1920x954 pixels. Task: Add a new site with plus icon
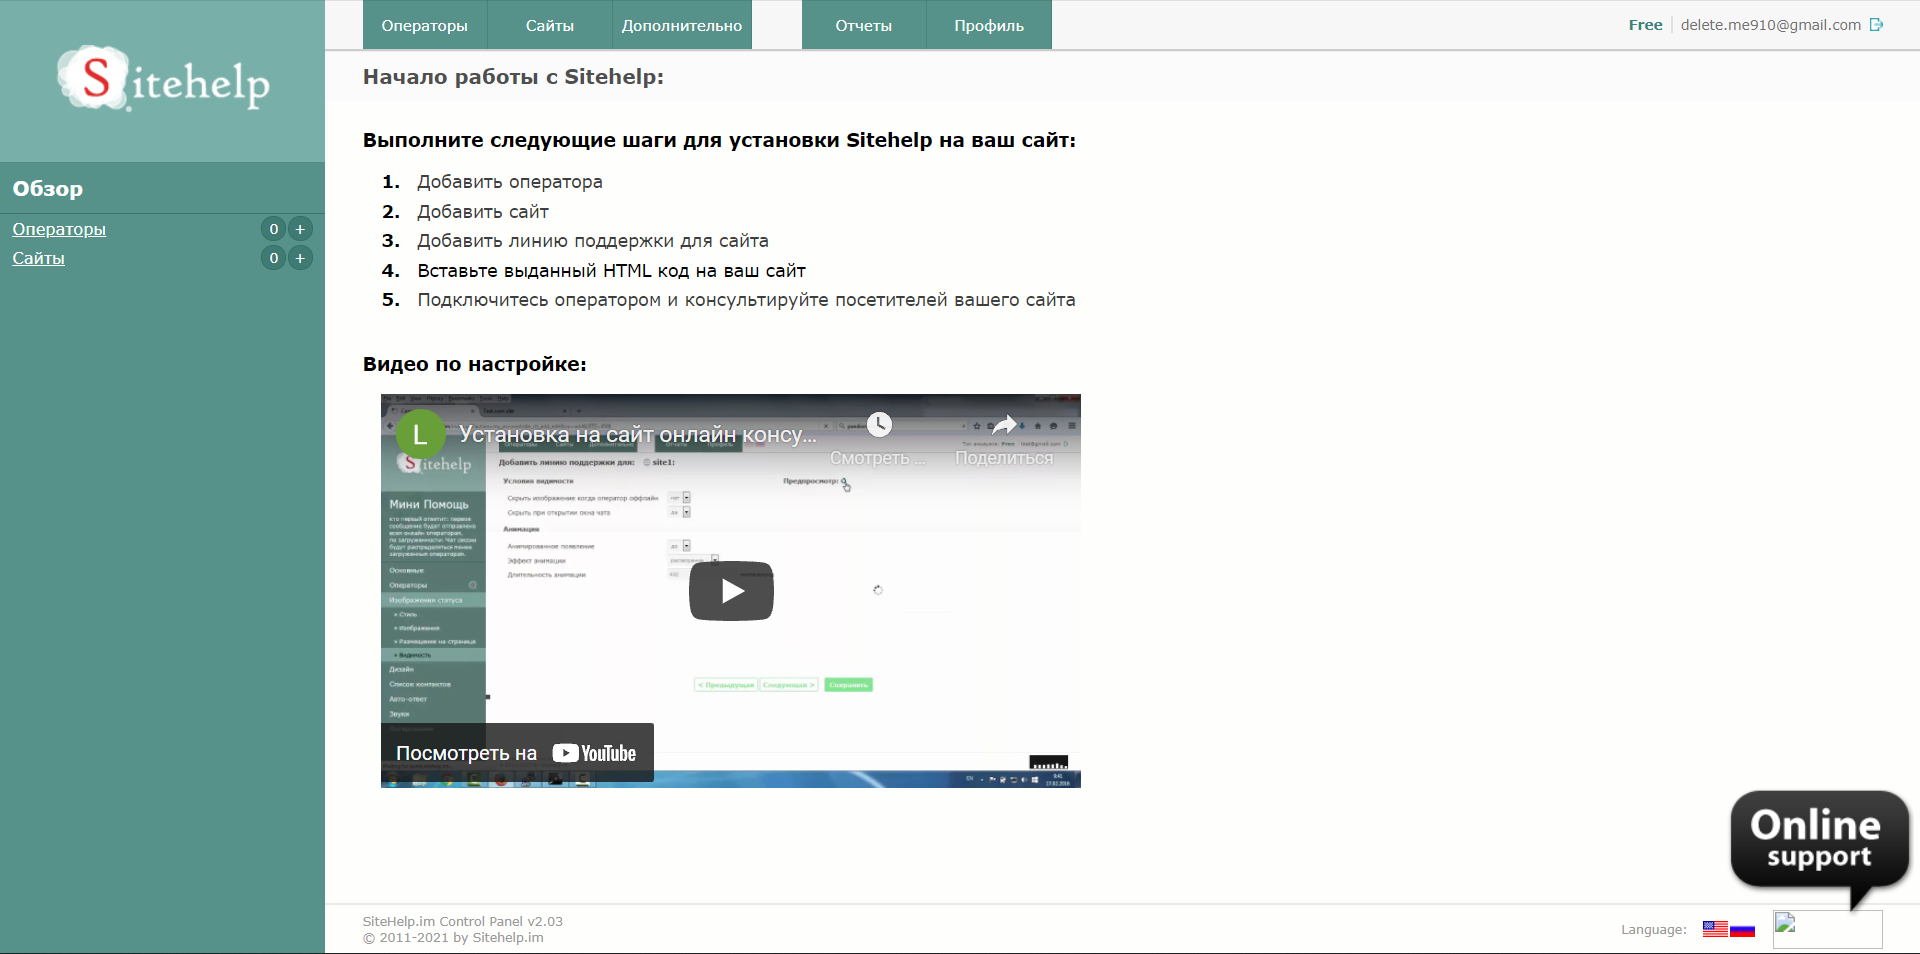coord(300,258)
